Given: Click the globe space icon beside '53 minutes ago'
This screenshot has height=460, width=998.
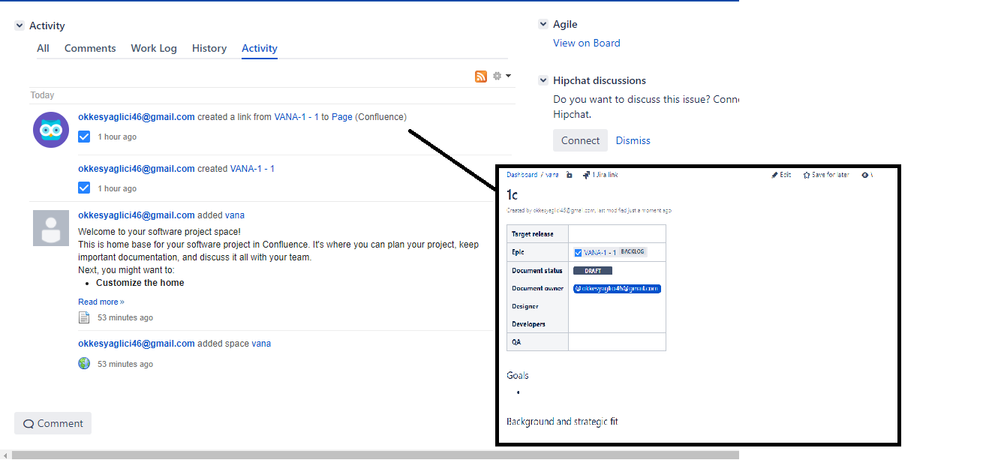Looking at the screenshot, I should pyautogui.click(x=84, y=363).
